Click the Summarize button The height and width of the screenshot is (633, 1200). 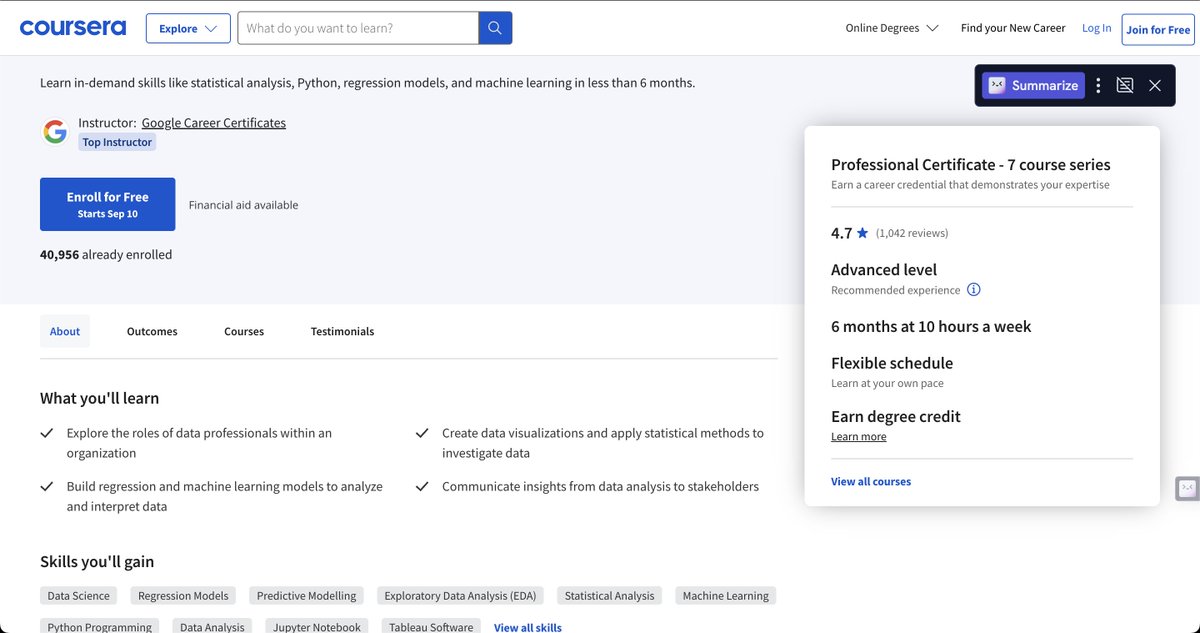tap(1033, 85)
